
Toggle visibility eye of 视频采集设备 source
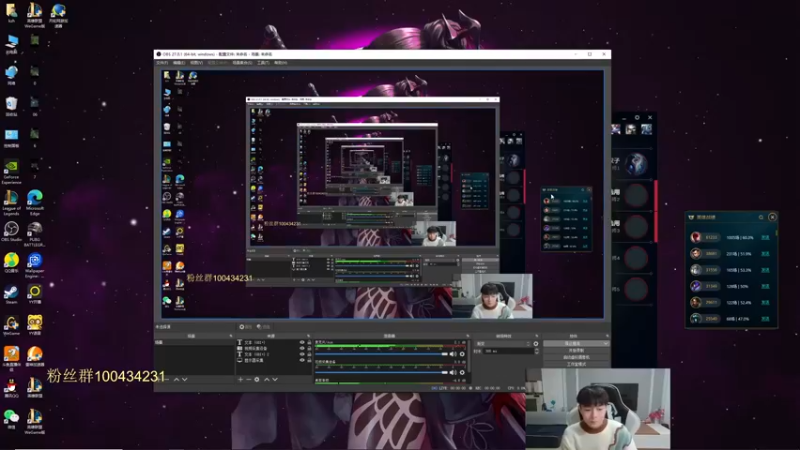pyautogui.click(x=302, y=348)
